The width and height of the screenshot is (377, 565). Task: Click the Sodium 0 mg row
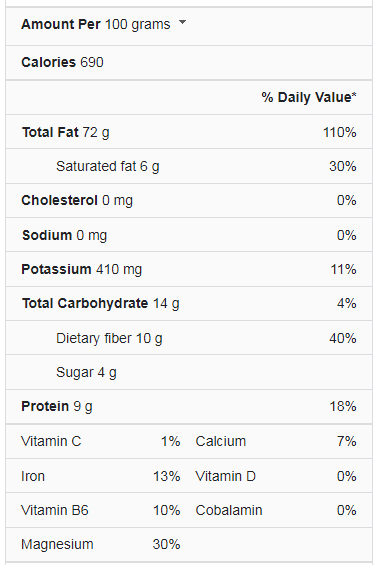189,235
